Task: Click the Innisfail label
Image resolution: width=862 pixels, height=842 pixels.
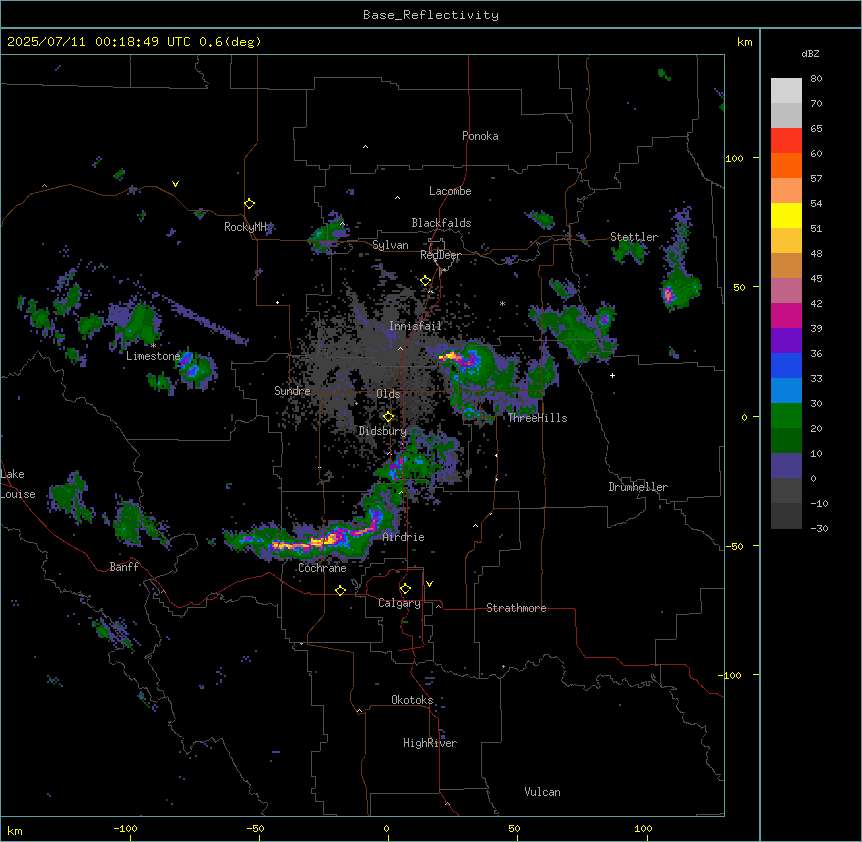Action: (x=415, y=326)
